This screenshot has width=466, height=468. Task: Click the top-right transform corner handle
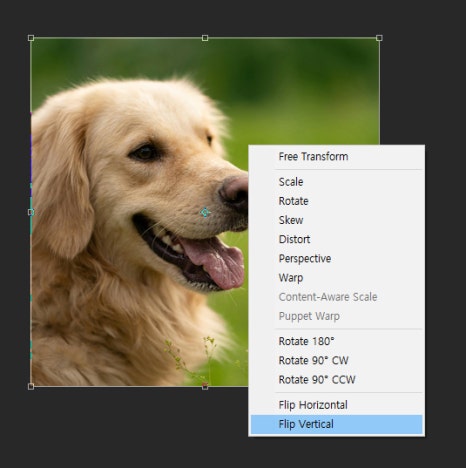coord(379,38)
